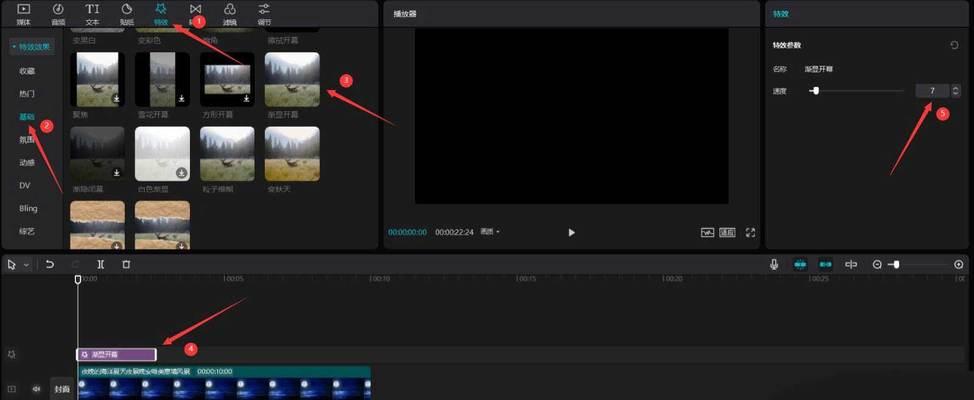Image resolution: width=974 pixels, height=400 pixels.
Task: Adjust the 速度 speed slider handle
Action: point(816,91)
